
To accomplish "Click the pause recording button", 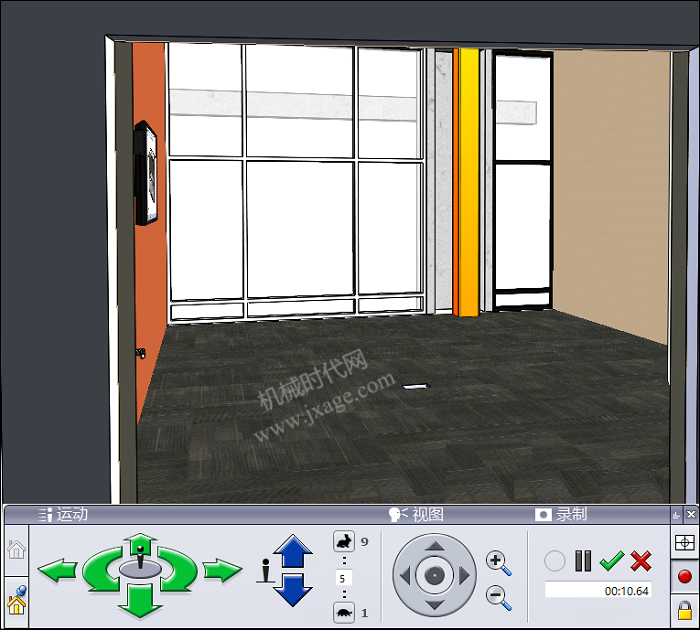I will tap(583, 561).
